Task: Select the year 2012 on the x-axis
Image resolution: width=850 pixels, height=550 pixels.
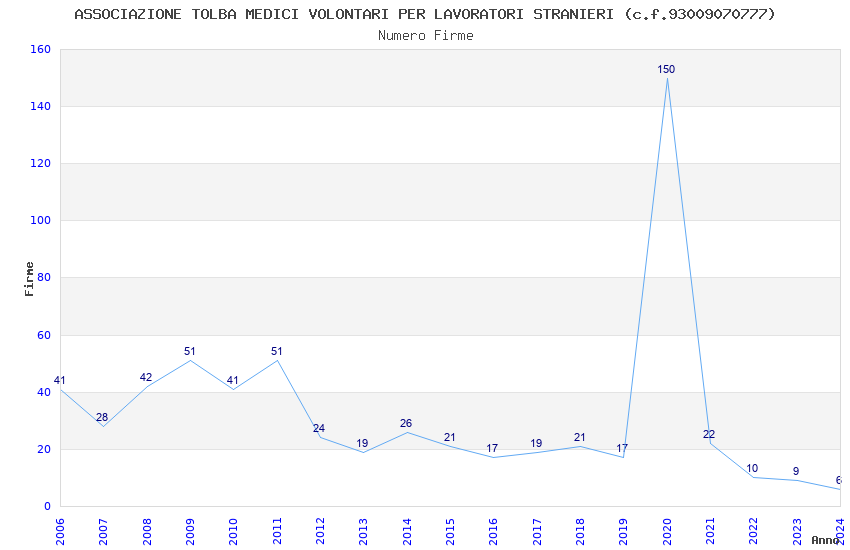Action: [x=320, y=532]
